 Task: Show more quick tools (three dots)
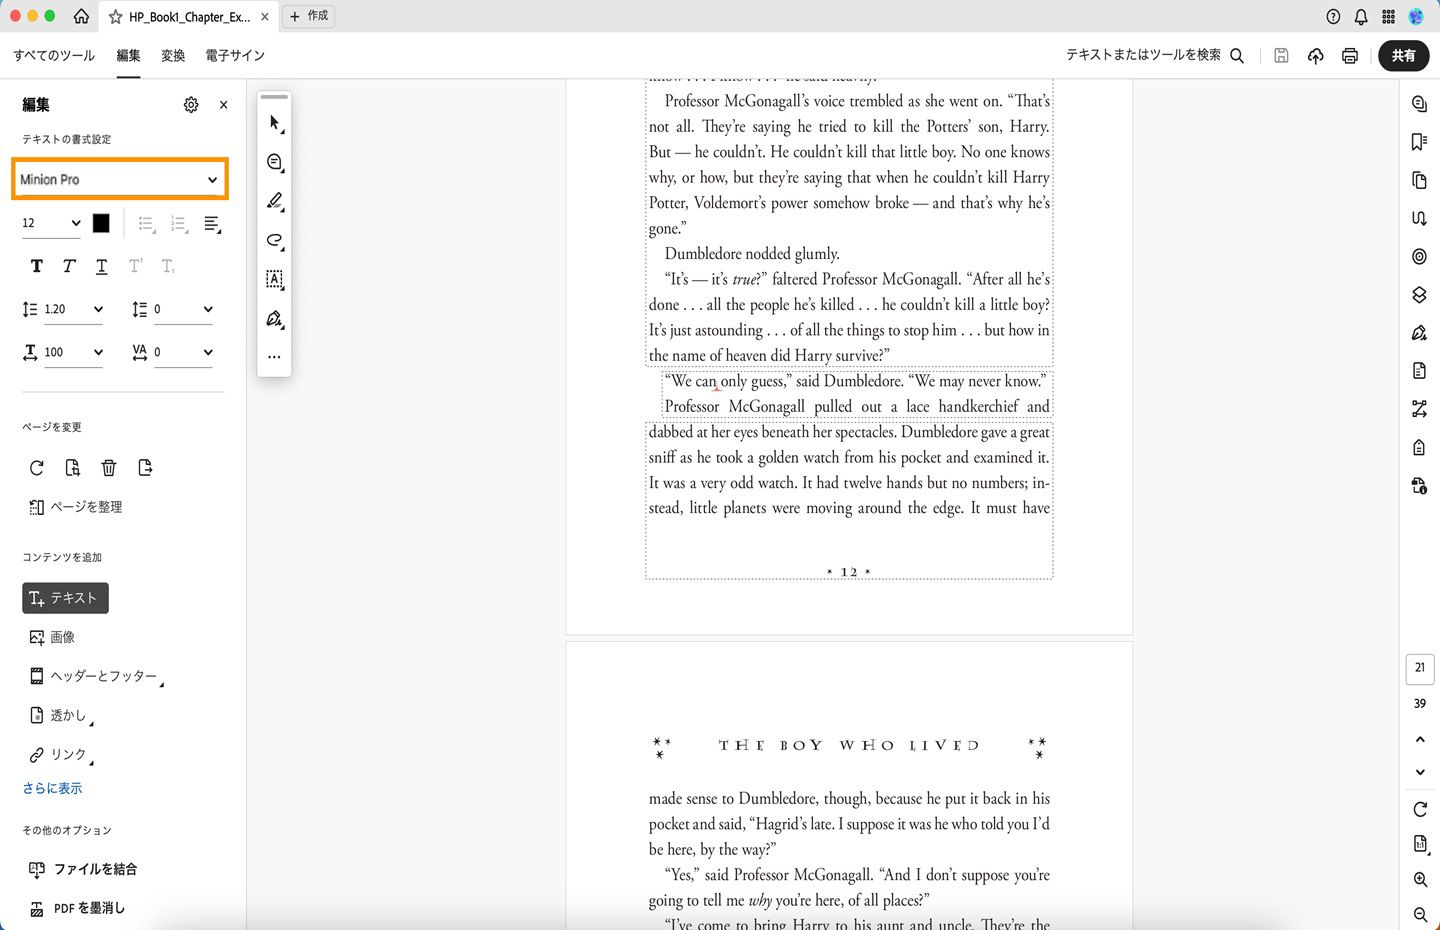tap(274, 357)
